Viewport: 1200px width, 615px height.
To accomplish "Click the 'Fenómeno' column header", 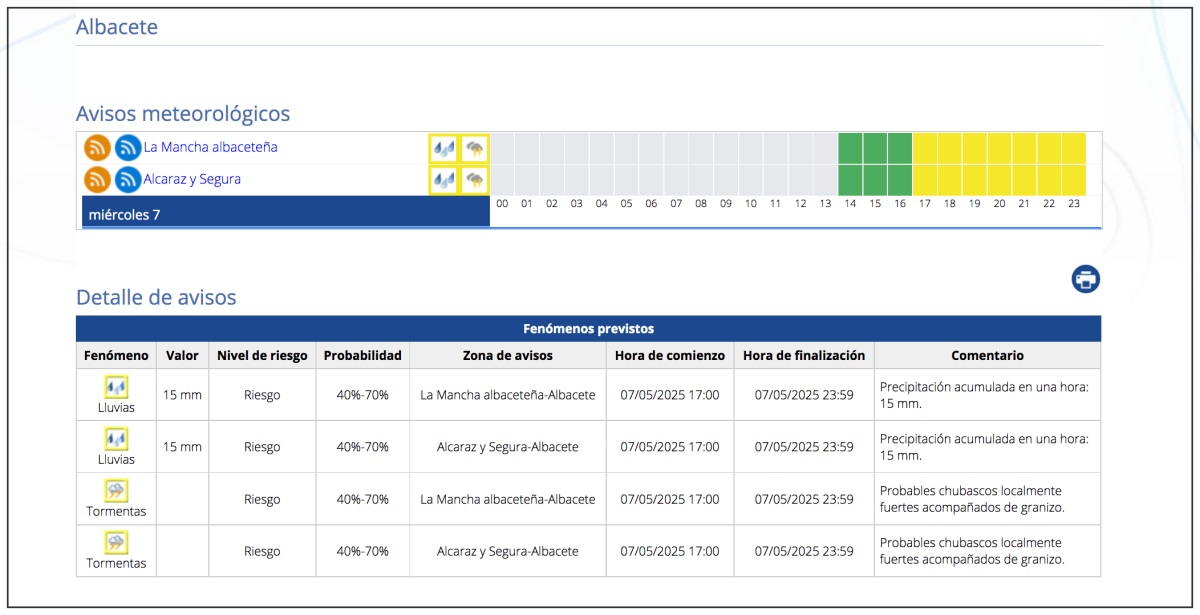I will 116,355.
